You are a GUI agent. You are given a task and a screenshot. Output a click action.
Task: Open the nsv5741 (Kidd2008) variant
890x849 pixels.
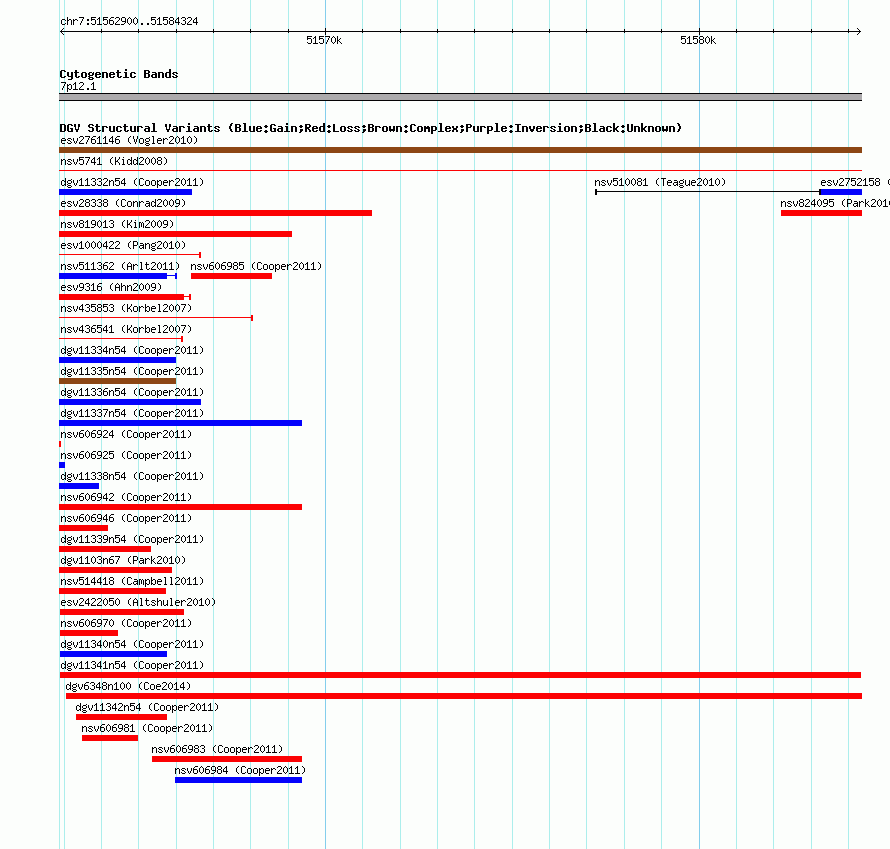click(x=114, y=161)
